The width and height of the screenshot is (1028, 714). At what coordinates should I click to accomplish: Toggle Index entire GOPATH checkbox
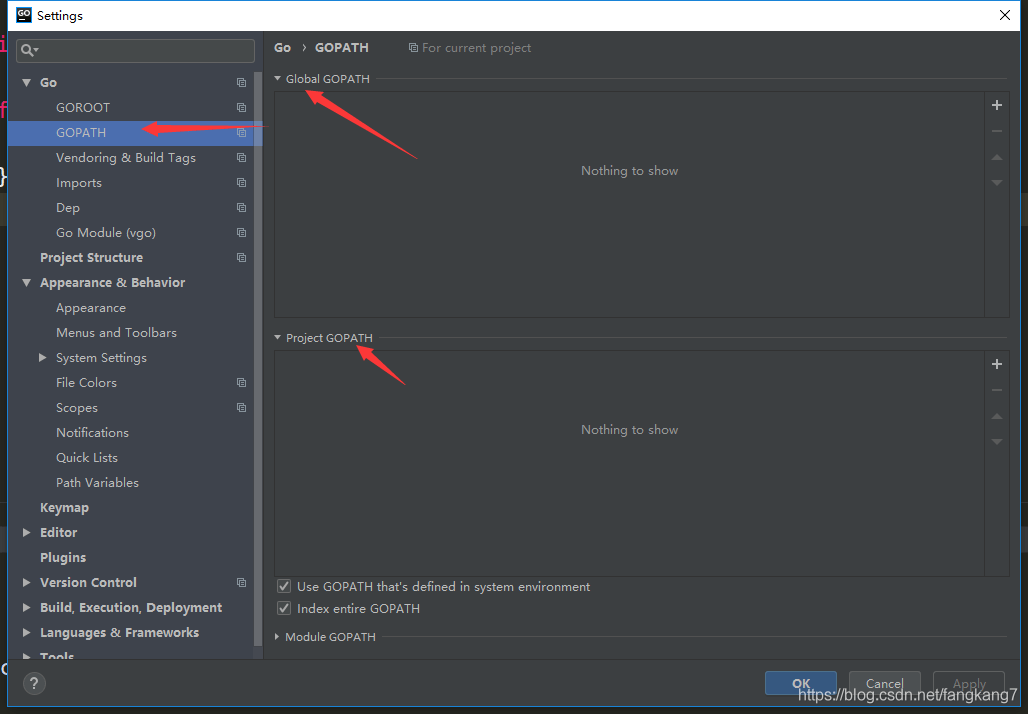point(284,608)
